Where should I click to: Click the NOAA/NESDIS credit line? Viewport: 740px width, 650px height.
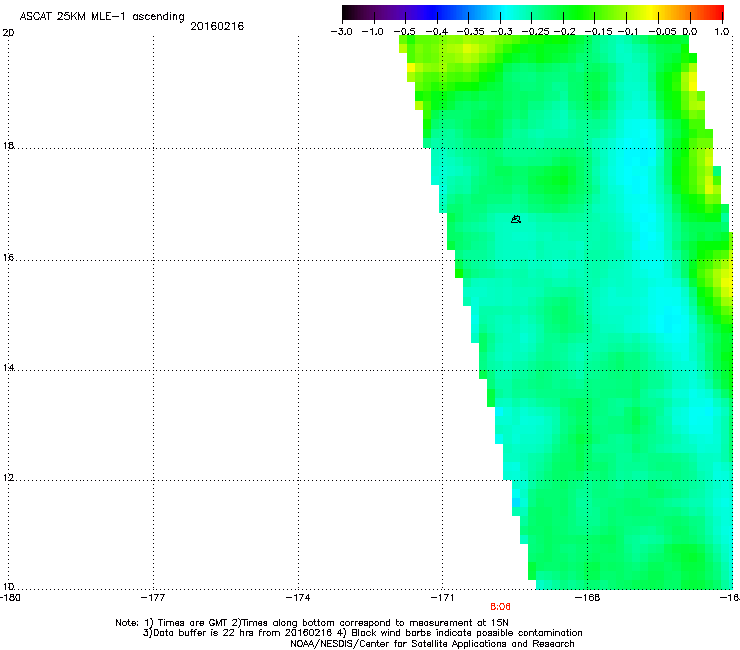pyautogui.click(x=432, y=644)
